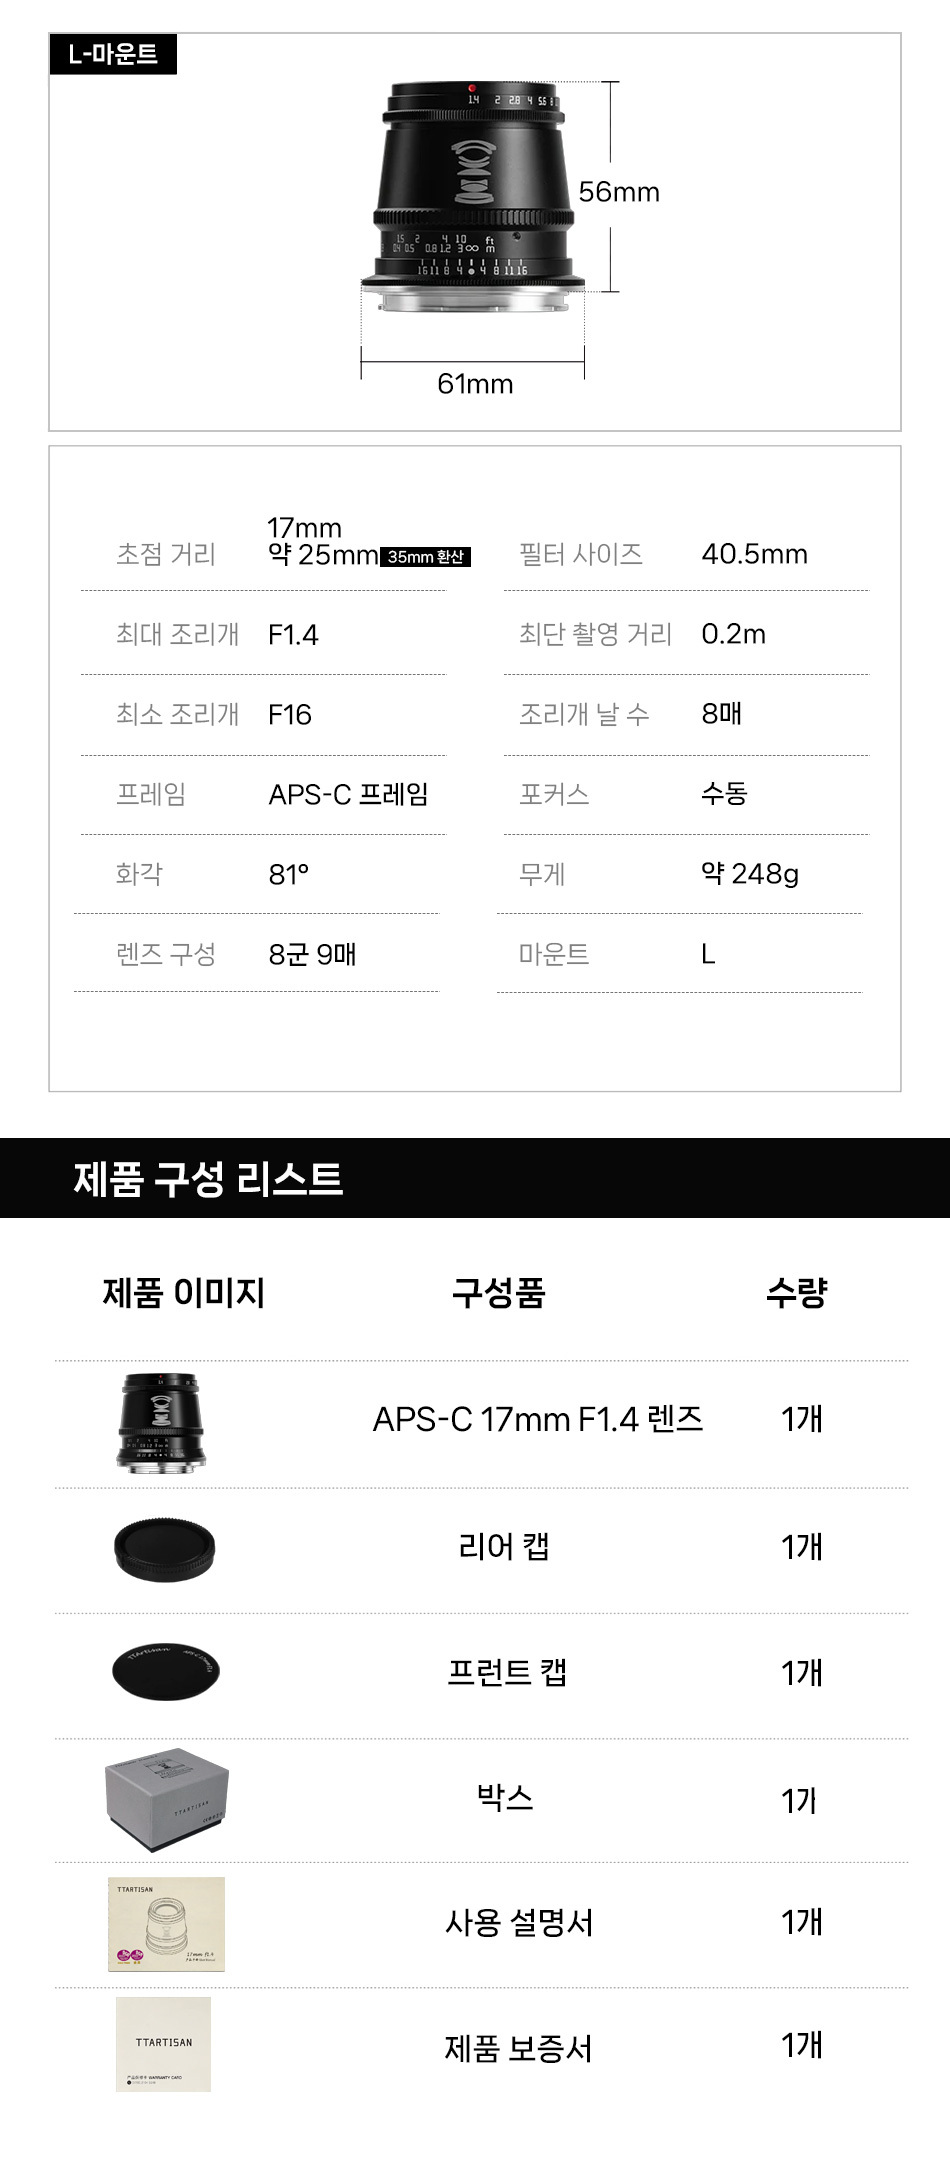This screenshot has width=950, height=2180.
Task: Click the 제품 구성 리스트 header
Action: (208, 1179)
